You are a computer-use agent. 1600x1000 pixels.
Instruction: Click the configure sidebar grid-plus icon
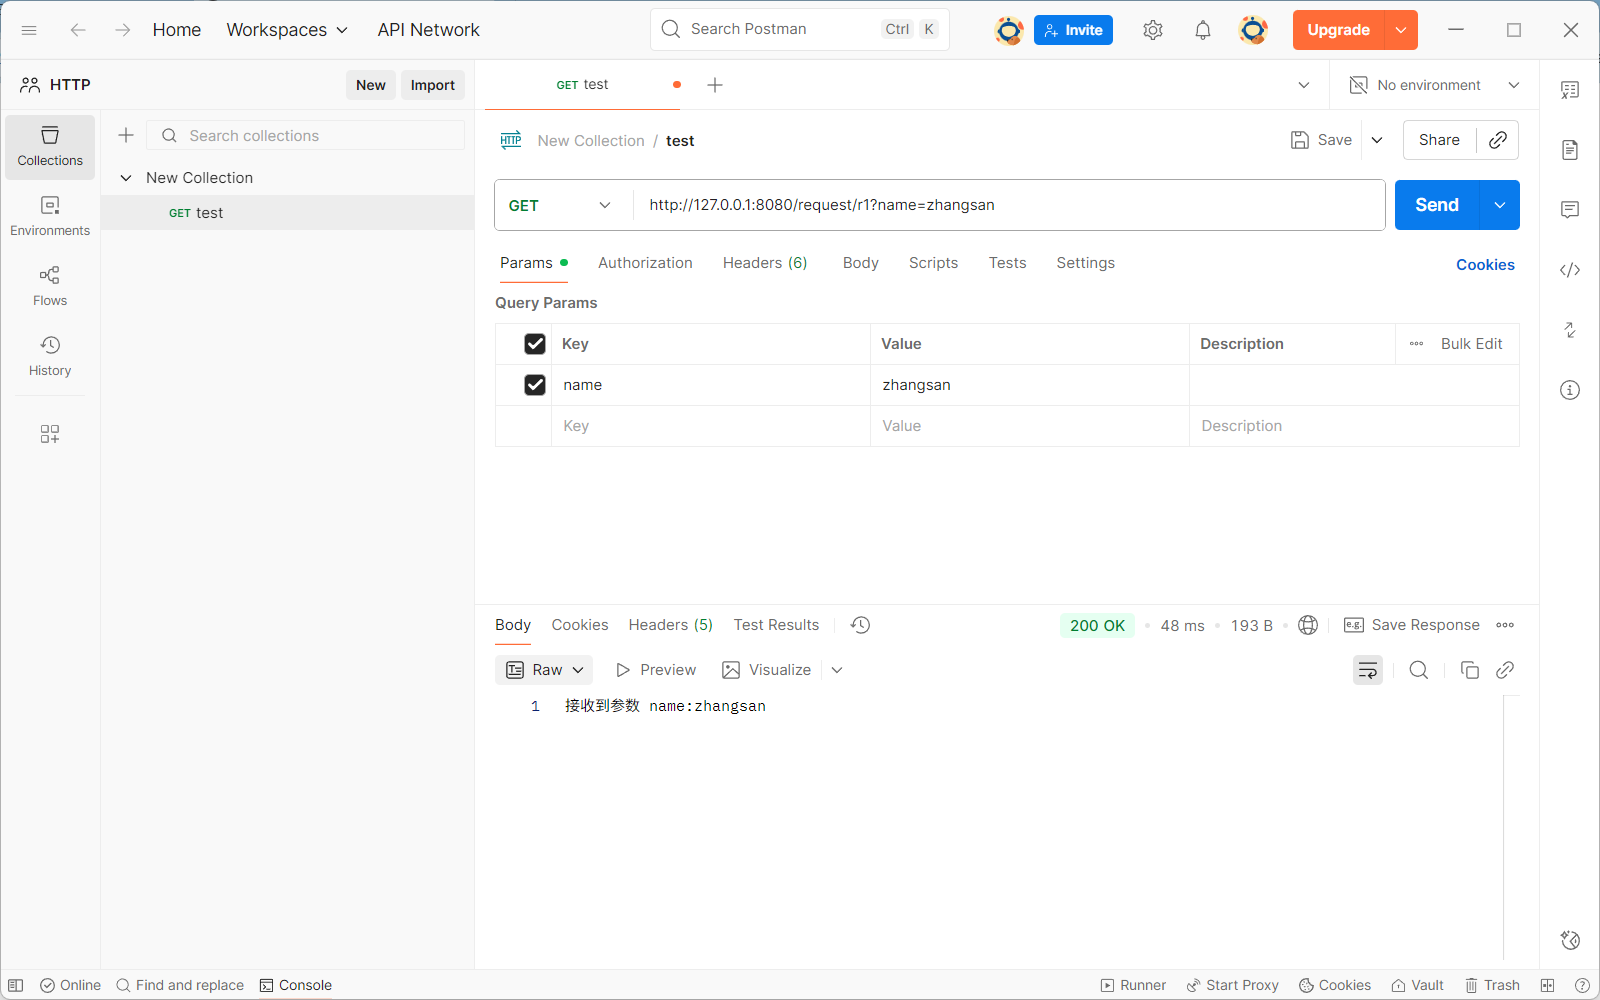pyautogui.click(x=50, y=434)
